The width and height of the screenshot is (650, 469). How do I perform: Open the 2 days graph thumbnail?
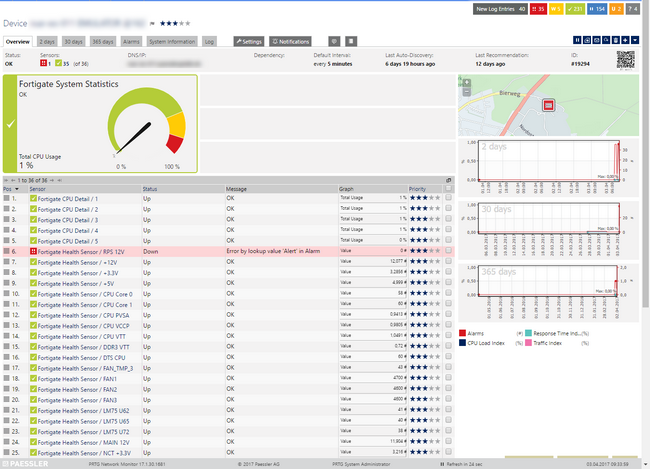[x=548, y=167]
